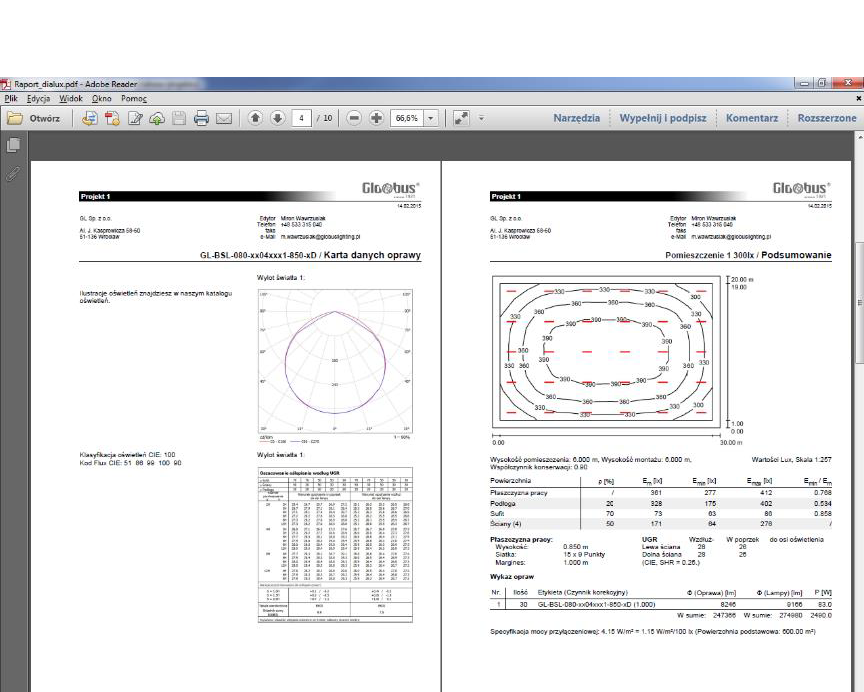This screenshot has width=864, height=692.
Task: Minimize the Adobe Reader window
Action: (x=804, y=83)
